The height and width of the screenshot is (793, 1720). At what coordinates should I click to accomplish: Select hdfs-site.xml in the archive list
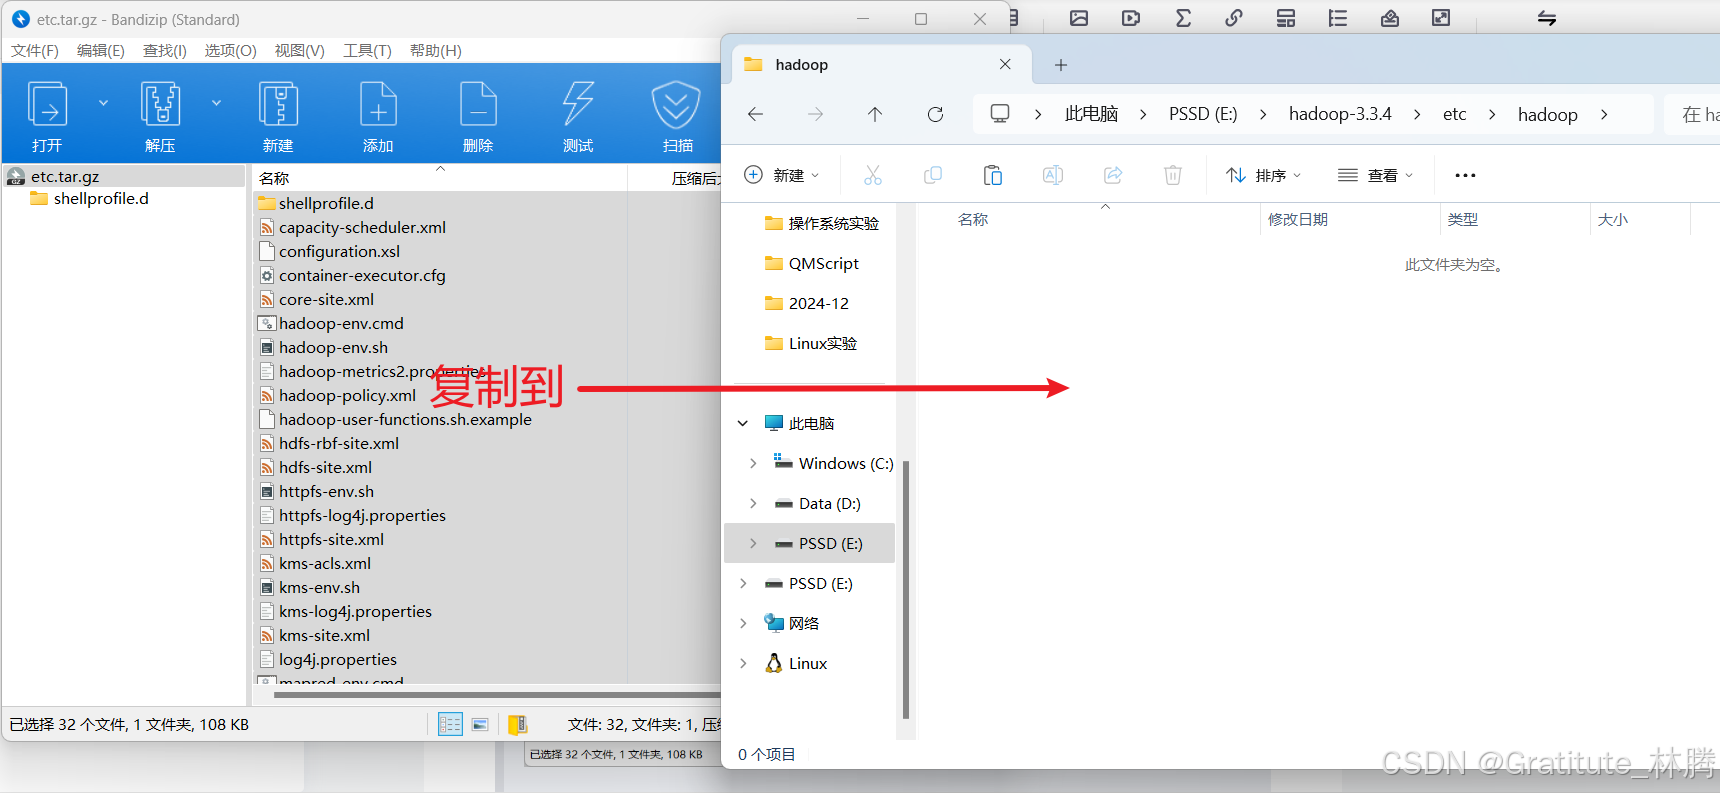325,468
